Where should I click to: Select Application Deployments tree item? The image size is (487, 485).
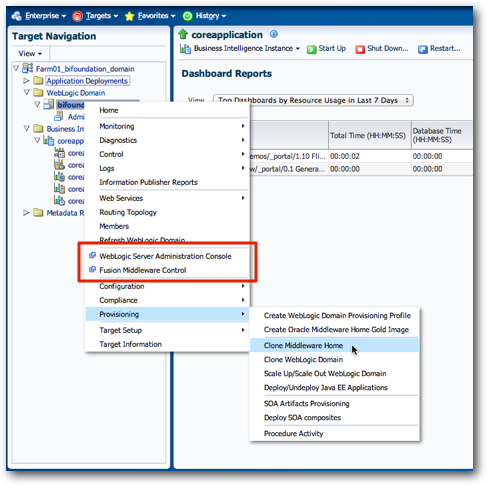(x=87, y=81)
